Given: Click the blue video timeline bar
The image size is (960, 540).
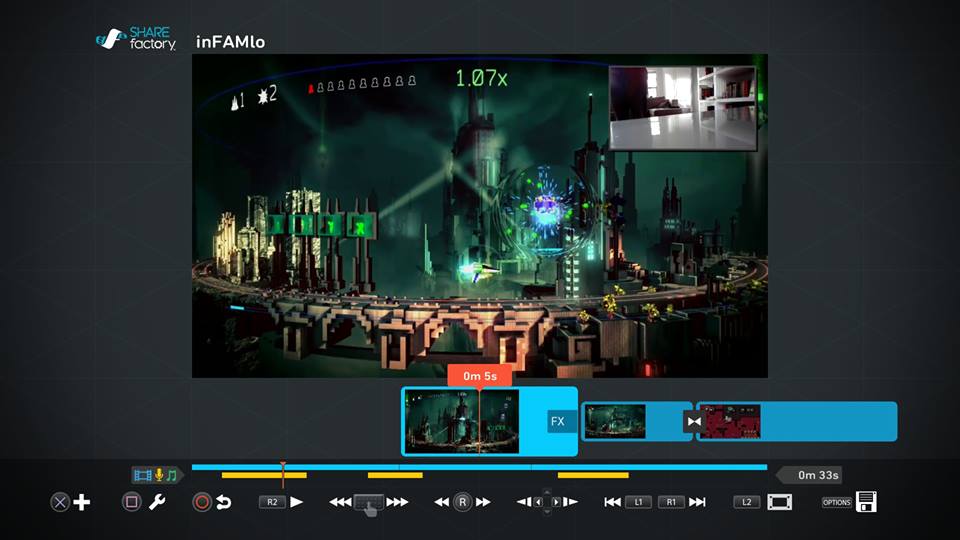Looking at the screenshot, I should coord(479,467).
